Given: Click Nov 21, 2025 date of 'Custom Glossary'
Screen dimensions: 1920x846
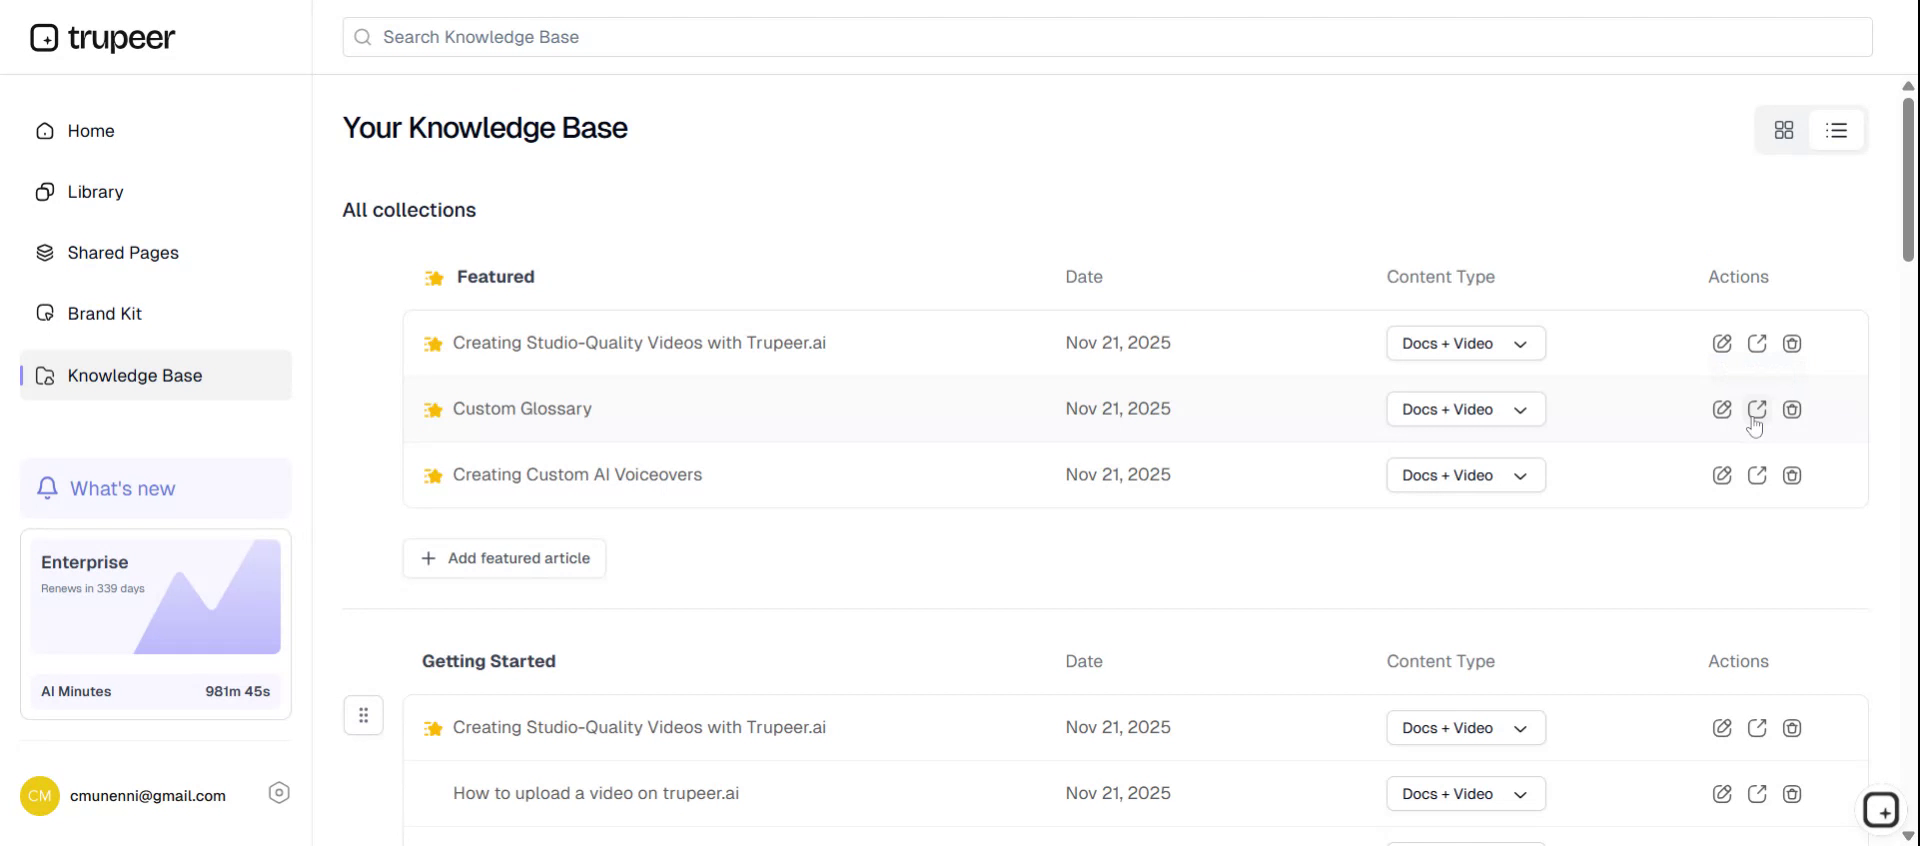Looking at the screenshot, I should (x=1118, y=409).
